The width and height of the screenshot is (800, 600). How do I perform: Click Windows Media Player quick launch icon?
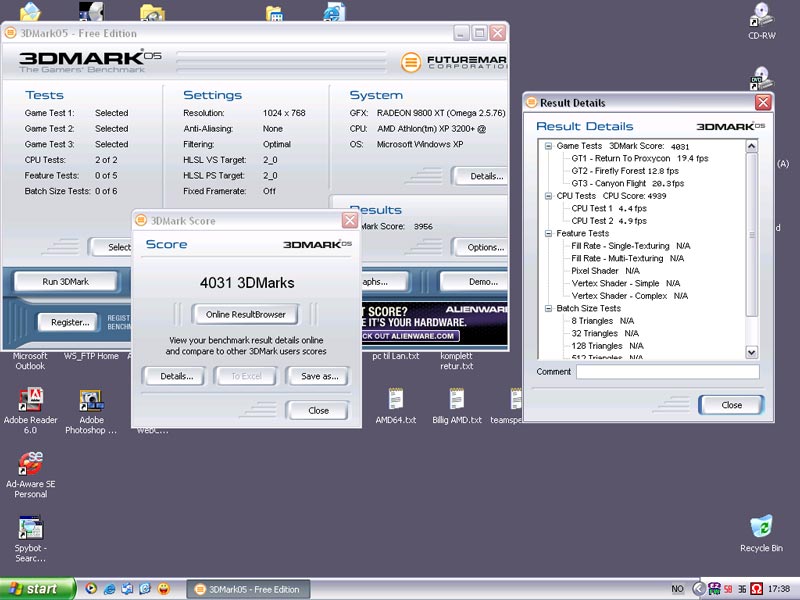point(91,589)
